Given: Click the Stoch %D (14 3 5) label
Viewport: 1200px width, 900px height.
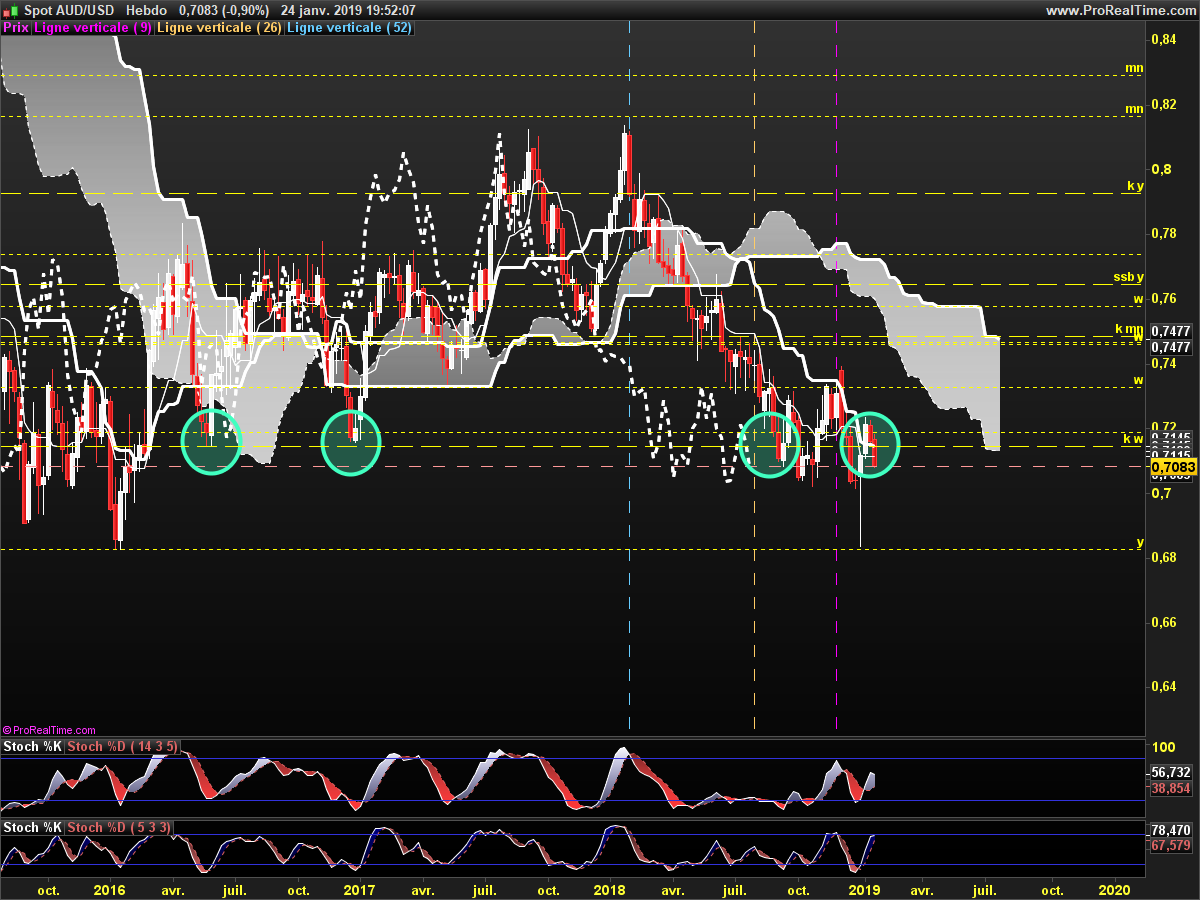Looking at the screenshot, I should click(123, 747).
